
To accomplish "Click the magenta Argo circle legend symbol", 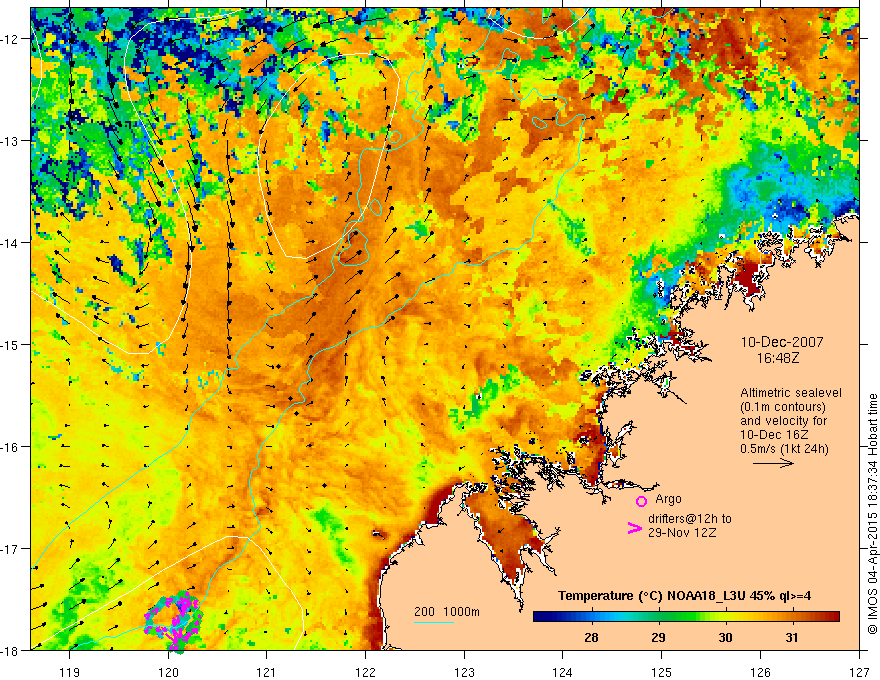I will pyautogui.click(x=641, y=501).
